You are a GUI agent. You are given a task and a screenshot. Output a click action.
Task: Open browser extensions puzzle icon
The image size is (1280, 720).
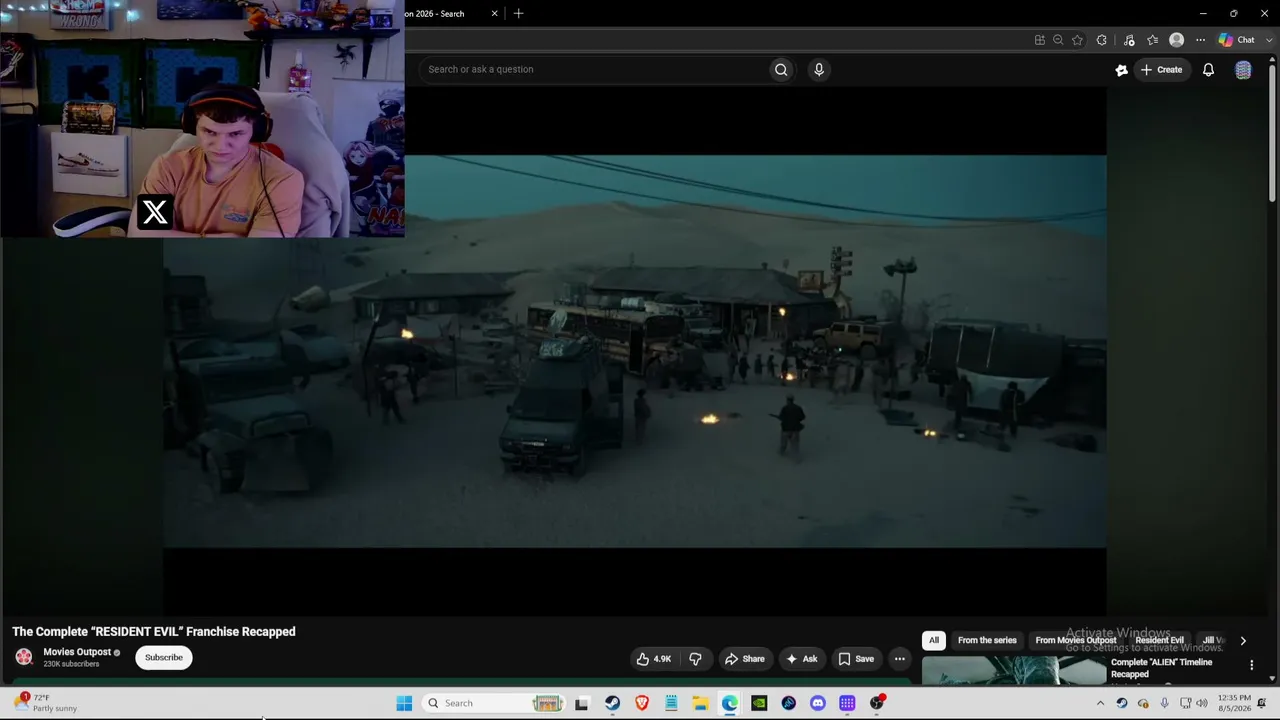(x=1101, y=40)
